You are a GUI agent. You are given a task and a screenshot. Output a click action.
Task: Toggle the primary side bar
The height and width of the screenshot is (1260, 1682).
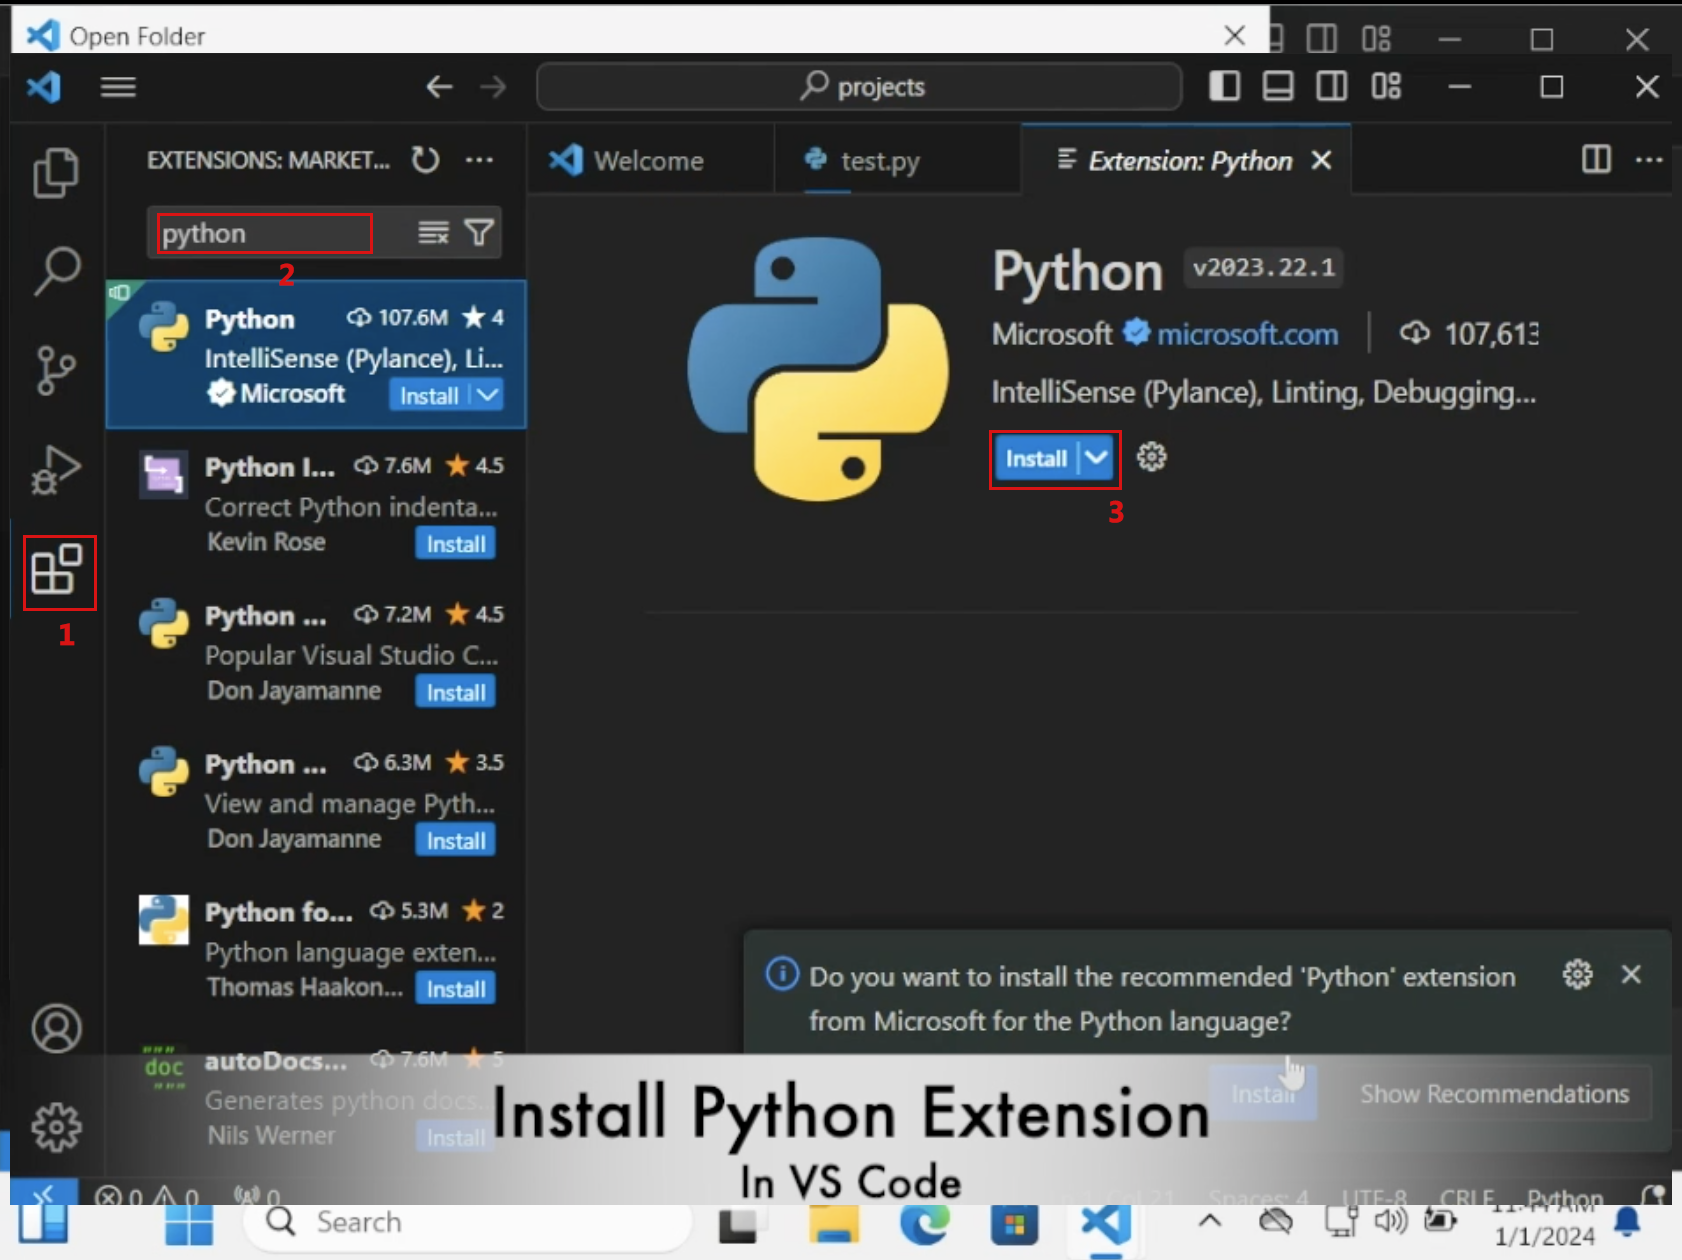point(1225,86)
